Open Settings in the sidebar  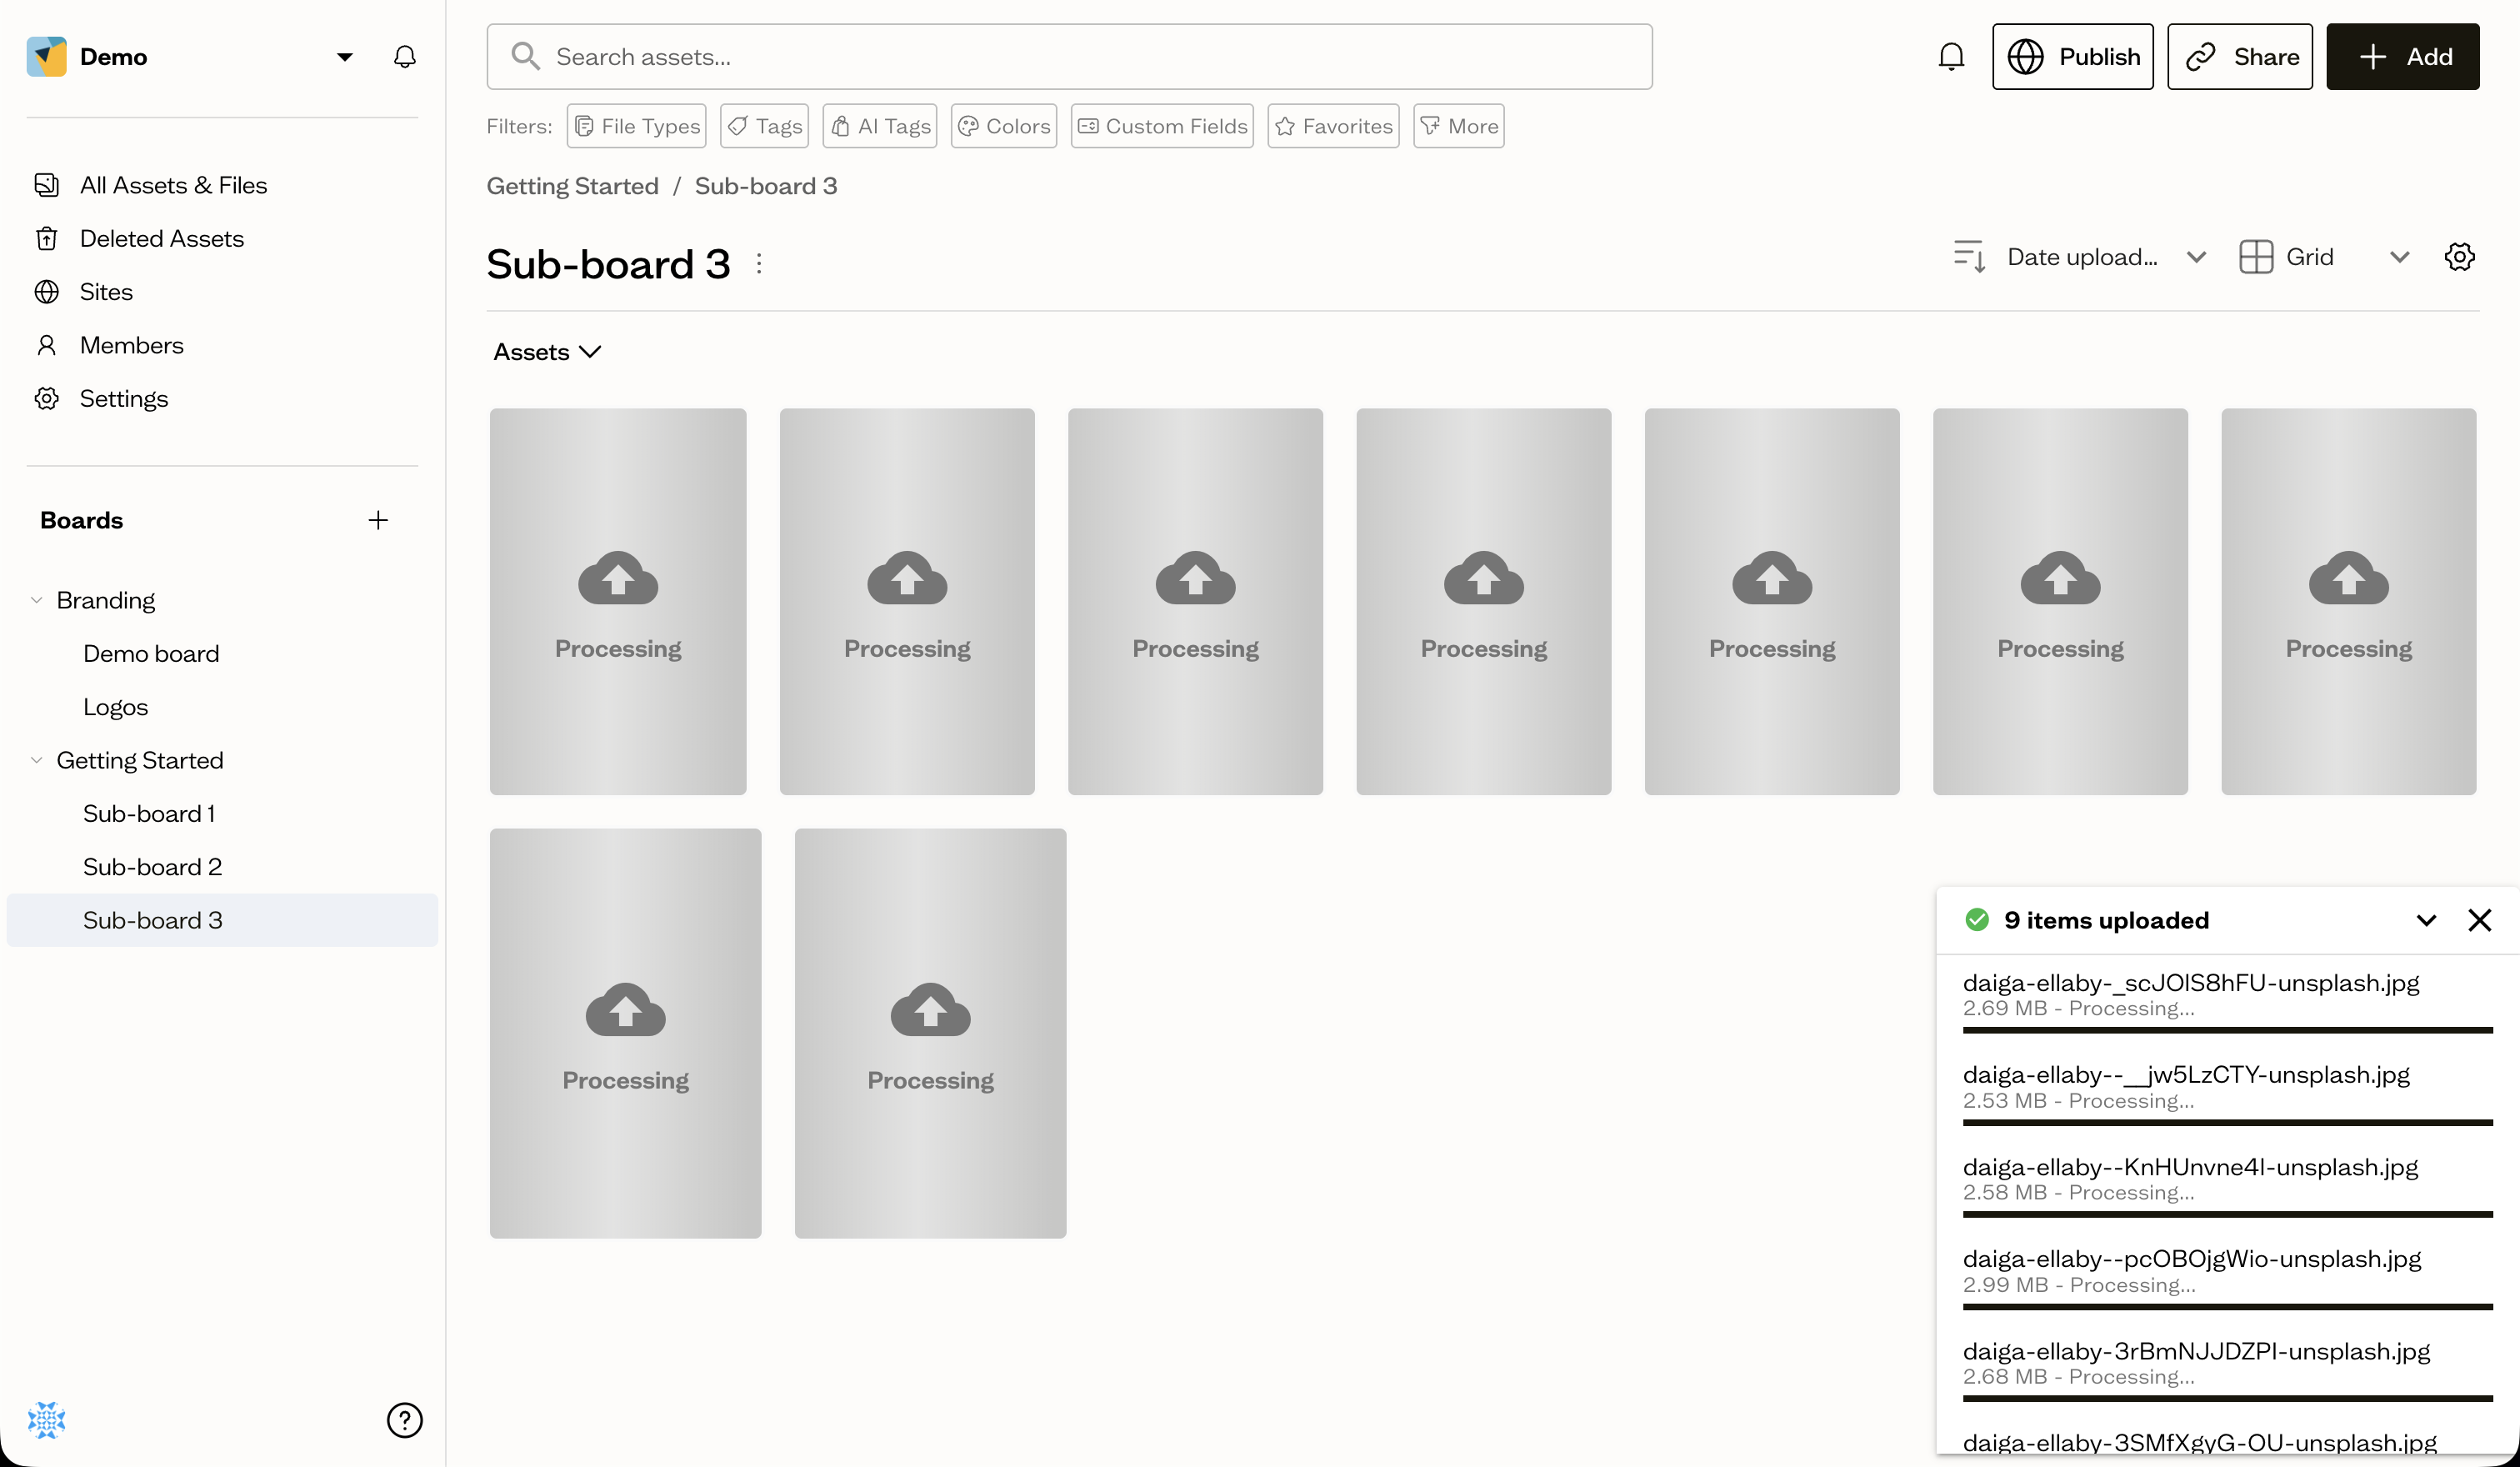tap(124, 398)
